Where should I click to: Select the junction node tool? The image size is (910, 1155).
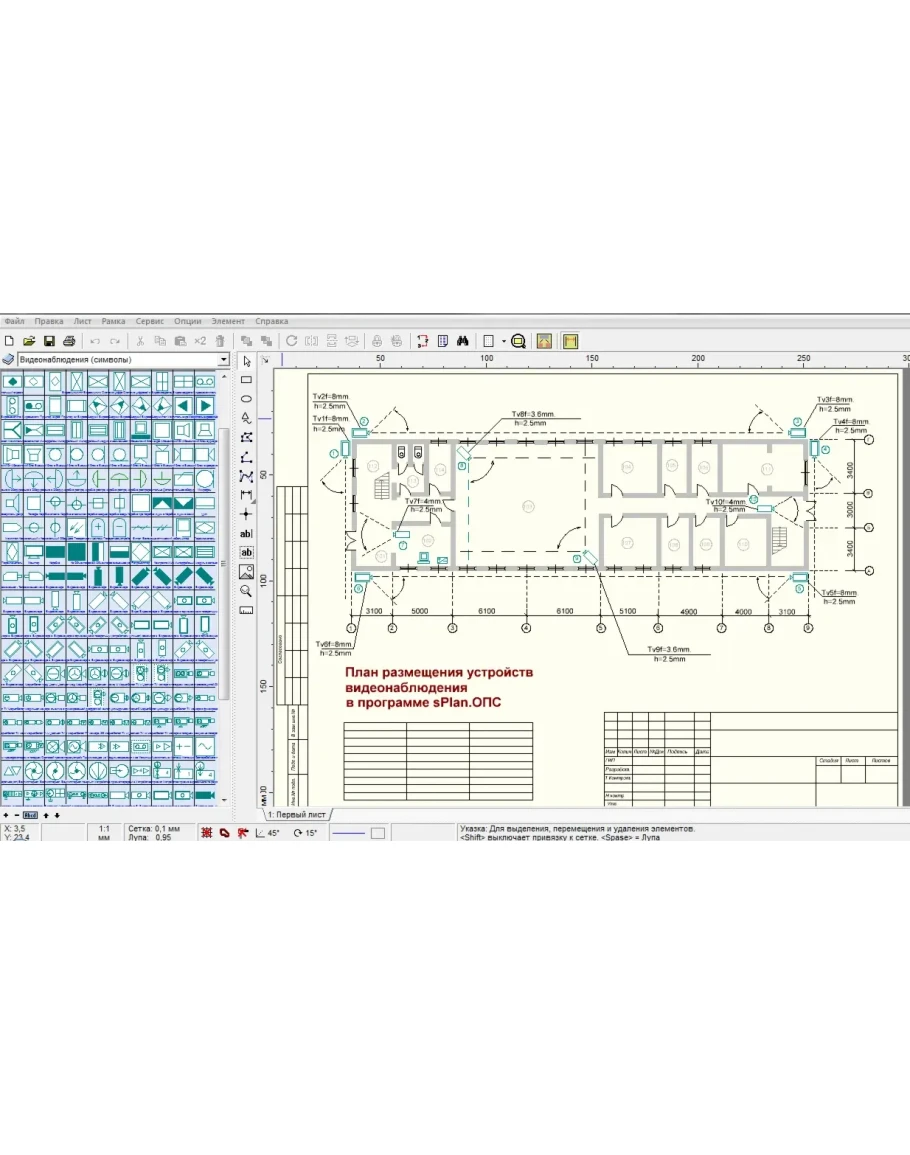click(246, 514)
